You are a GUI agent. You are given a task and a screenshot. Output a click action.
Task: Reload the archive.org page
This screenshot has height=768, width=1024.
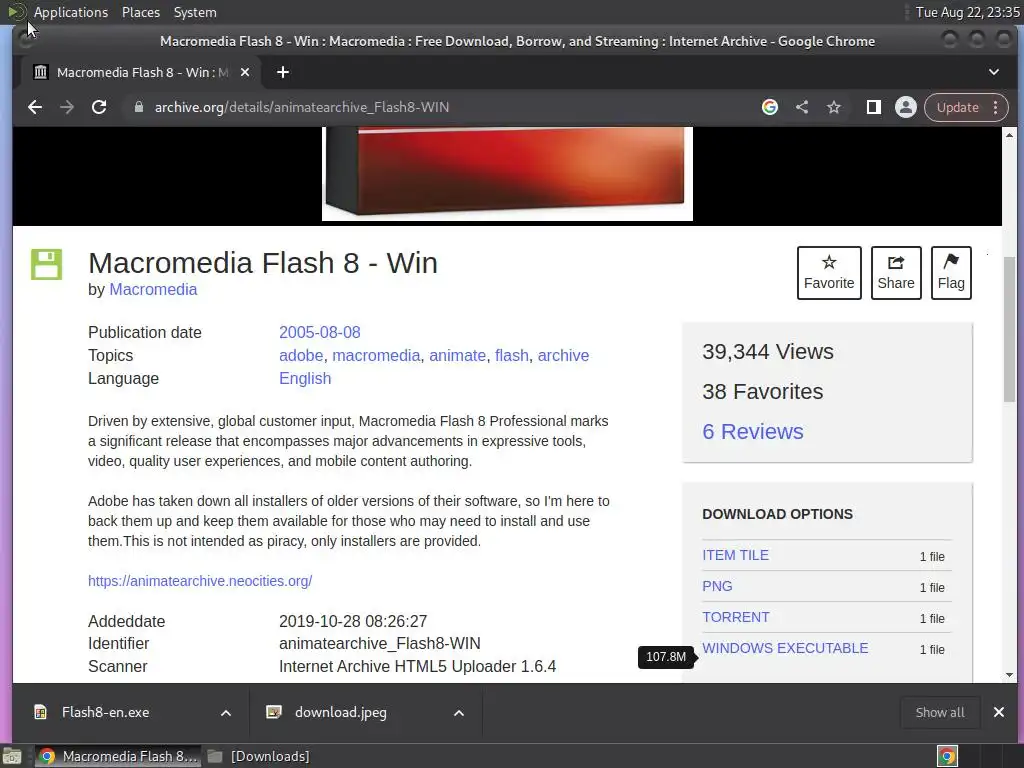(x=99, y=107)
